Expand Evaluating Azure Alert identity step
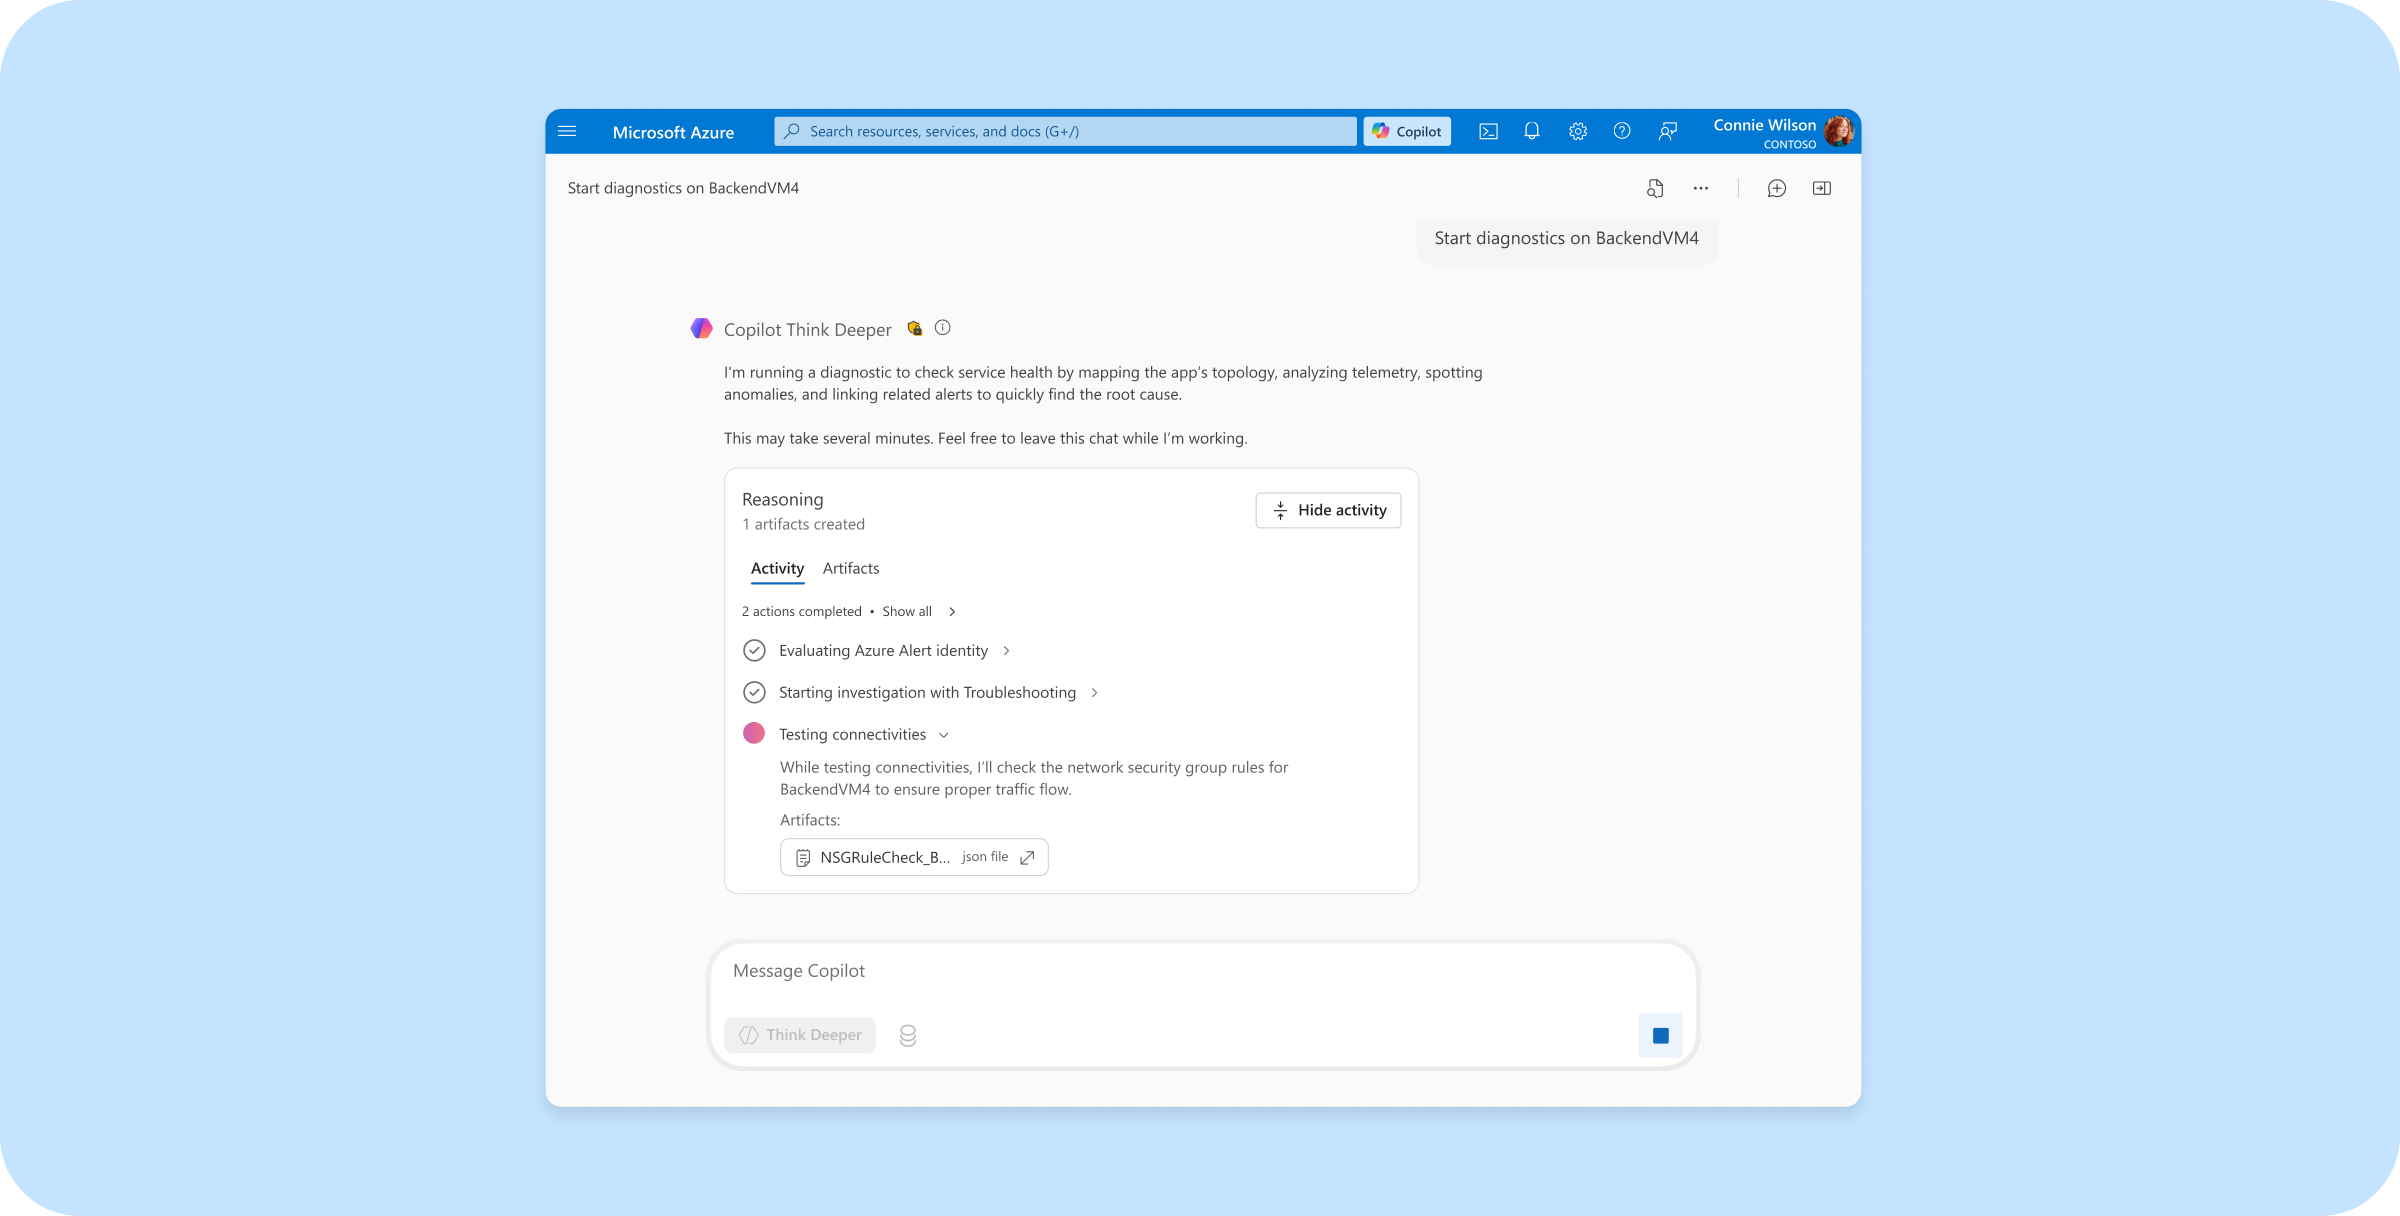This screenshot has width=2400, height=1216. click(894, 650)
